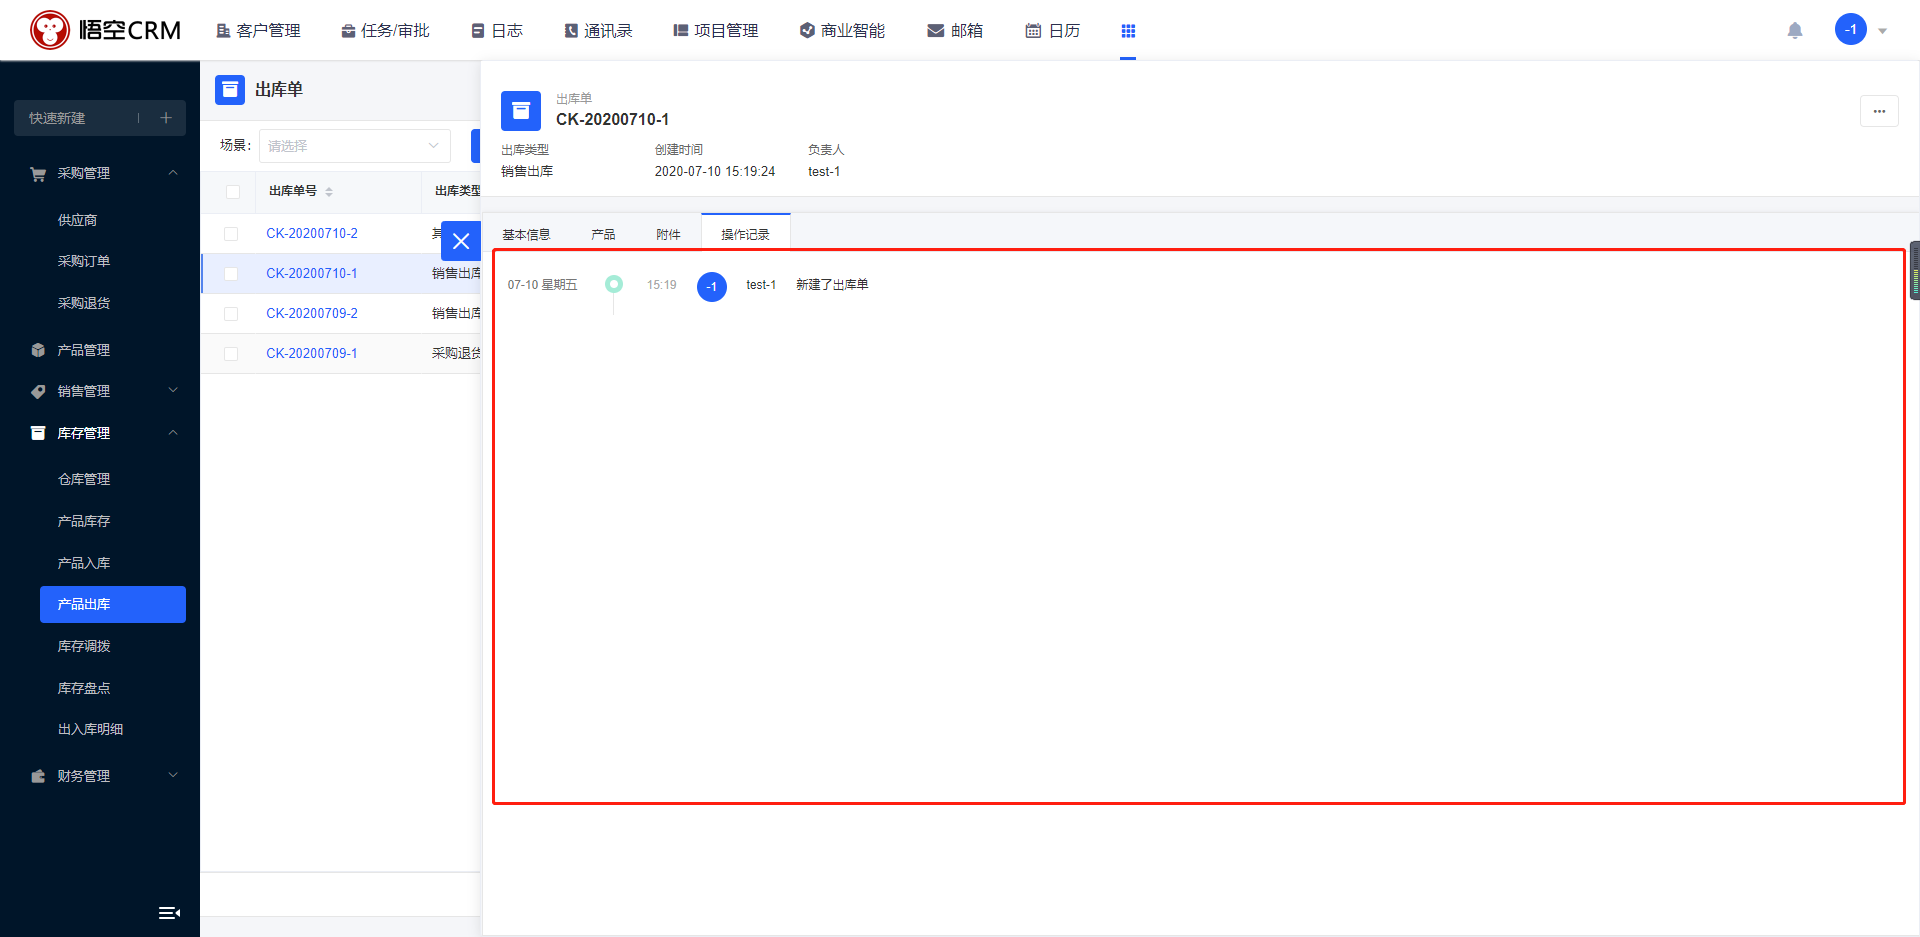The height and width of the screenshot is (937, 1920).
Task: Select 产品出库 in sidebar
Action: point(113,604)
